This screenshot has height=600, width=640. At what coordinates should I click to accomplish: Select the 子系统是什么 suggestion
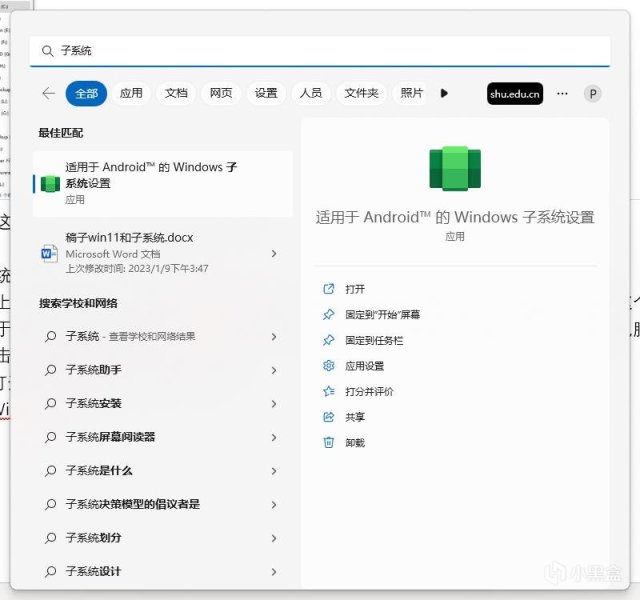pos(162,471)
